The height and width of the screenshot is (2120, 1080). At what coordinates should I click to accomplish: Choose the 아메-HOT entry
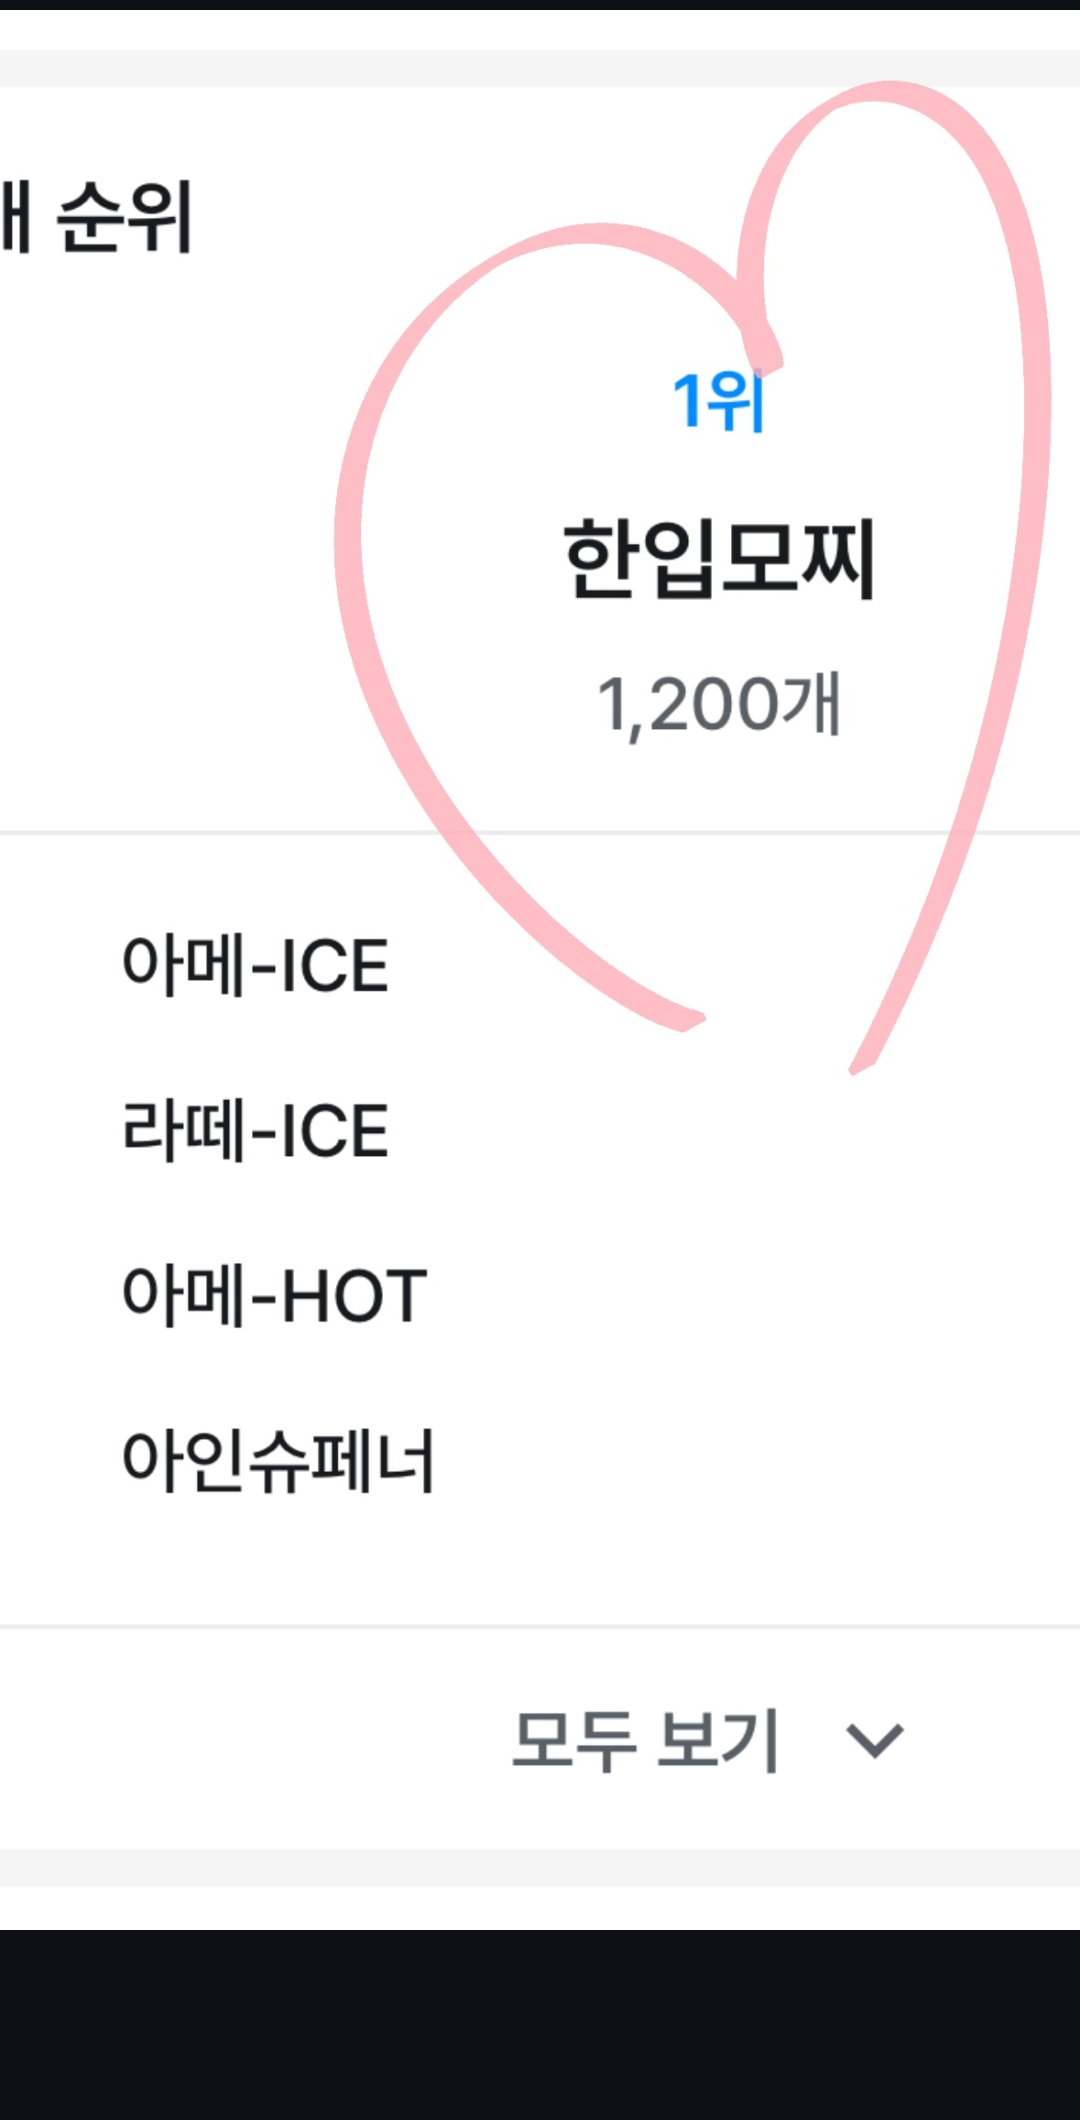tap(274, 1296)
